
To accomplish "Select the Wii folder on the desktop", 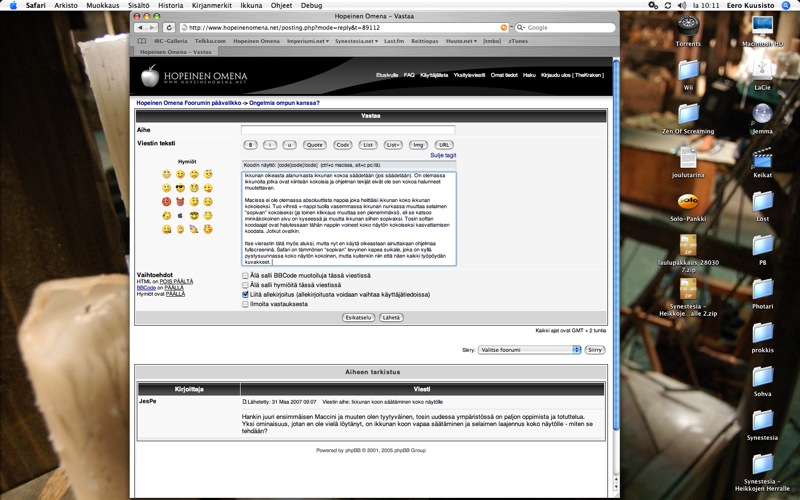I will tap(688, 70).
